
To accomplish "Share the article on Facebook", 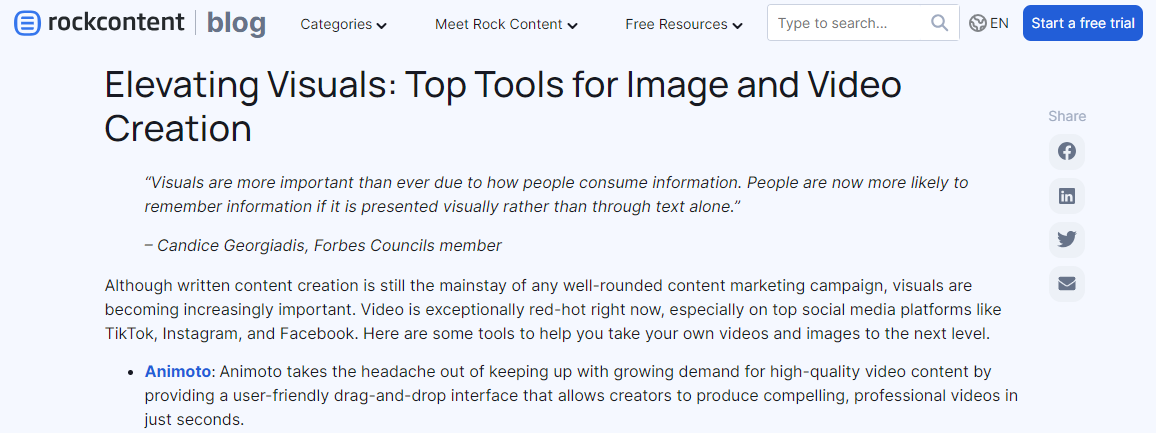I will click(1067, 152).
